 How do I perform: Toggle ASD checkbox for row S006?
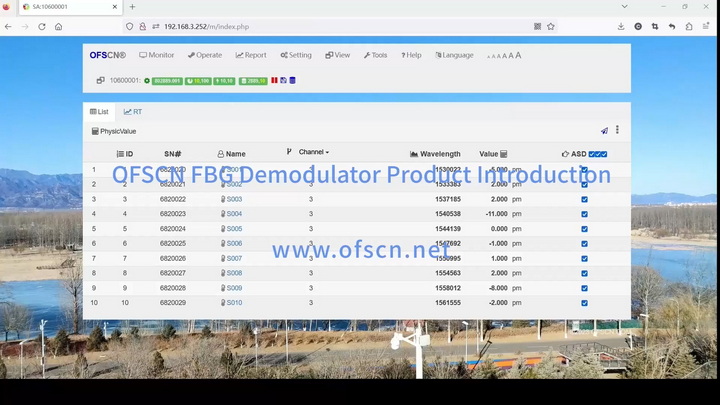(x=584, y=243)
